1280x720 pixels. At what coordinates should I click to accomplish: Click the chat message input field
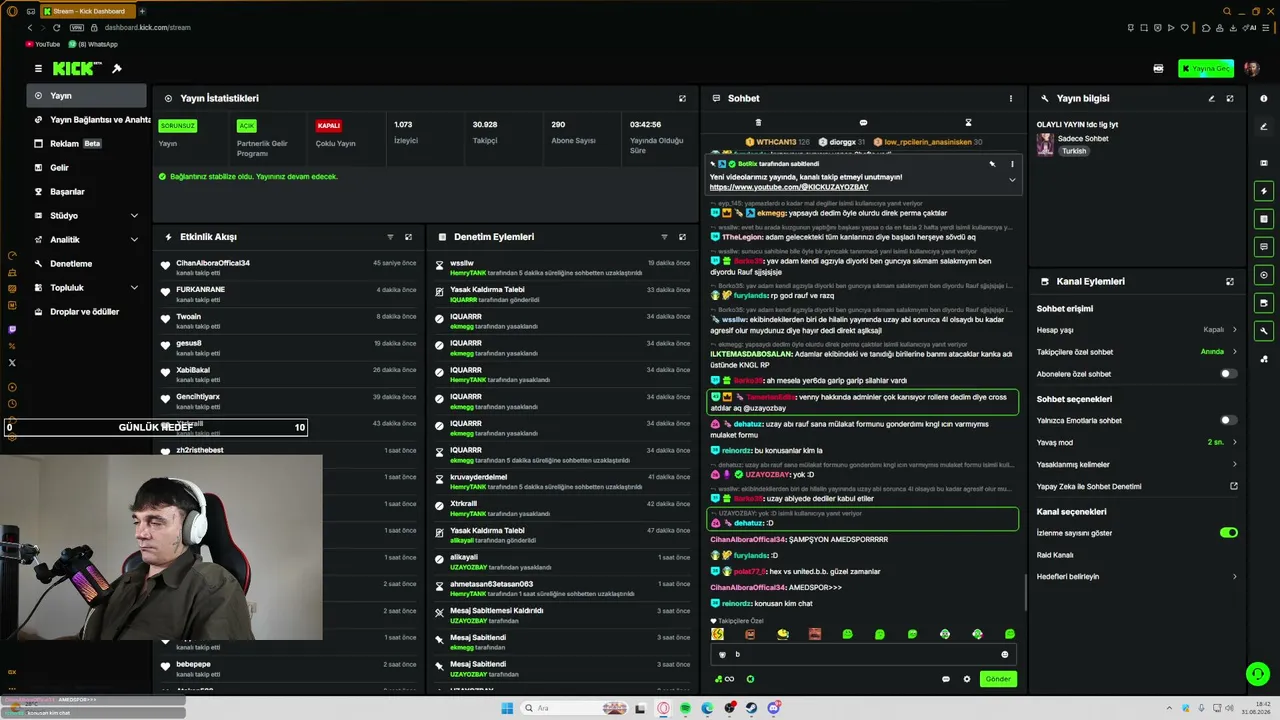864,655
